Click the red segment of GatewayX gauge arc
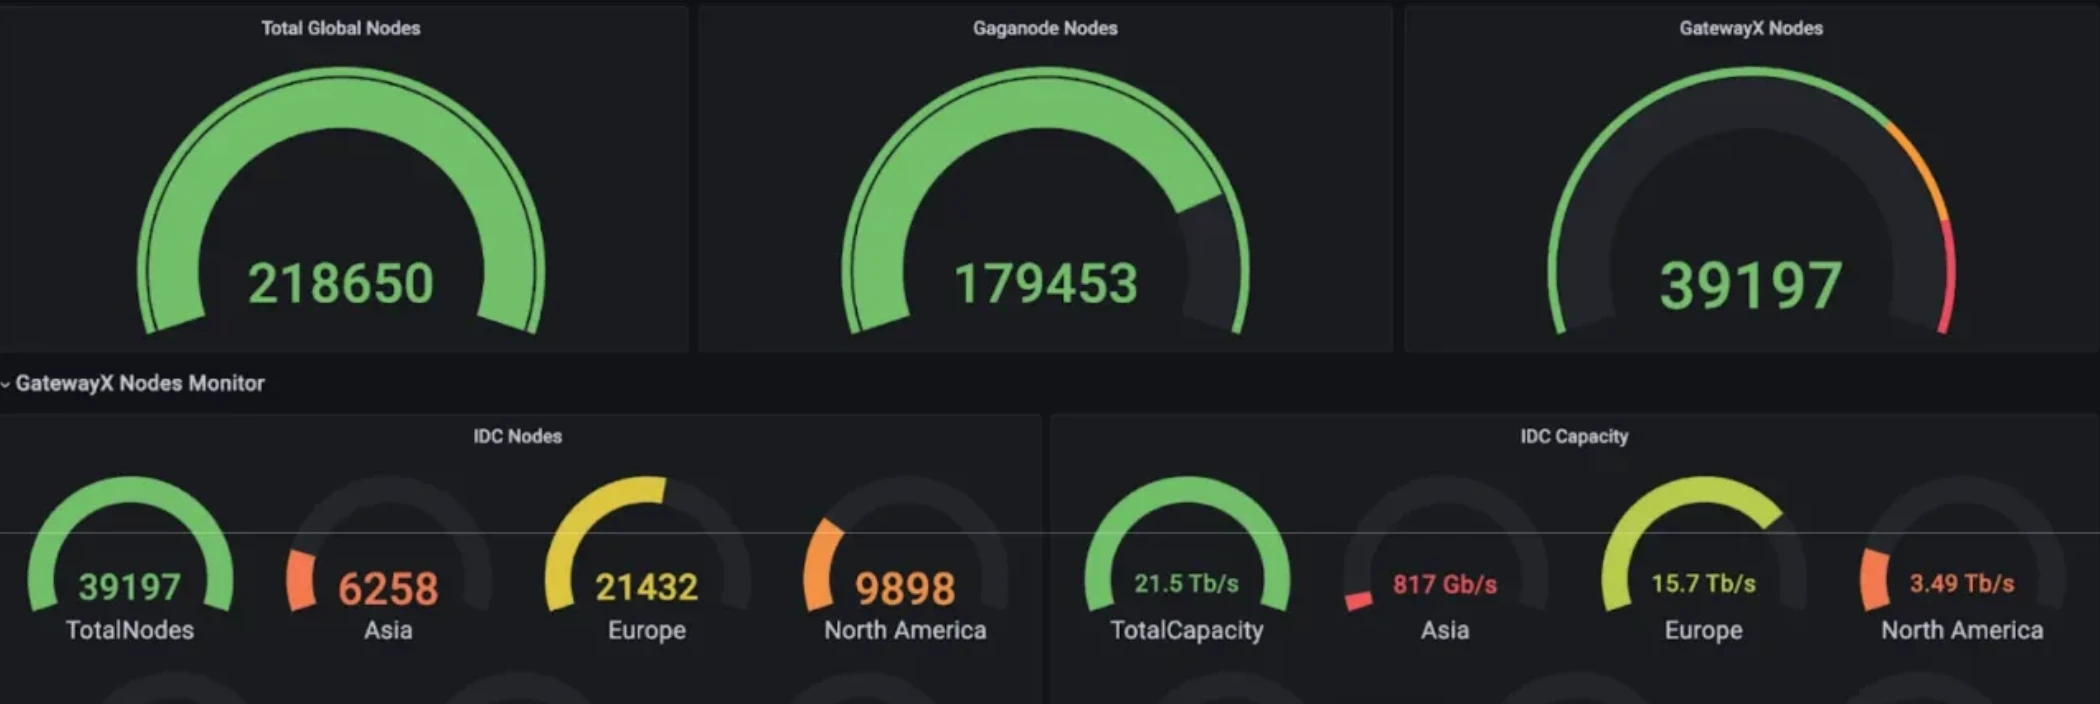2100x704 pixels. point(1948,280)
